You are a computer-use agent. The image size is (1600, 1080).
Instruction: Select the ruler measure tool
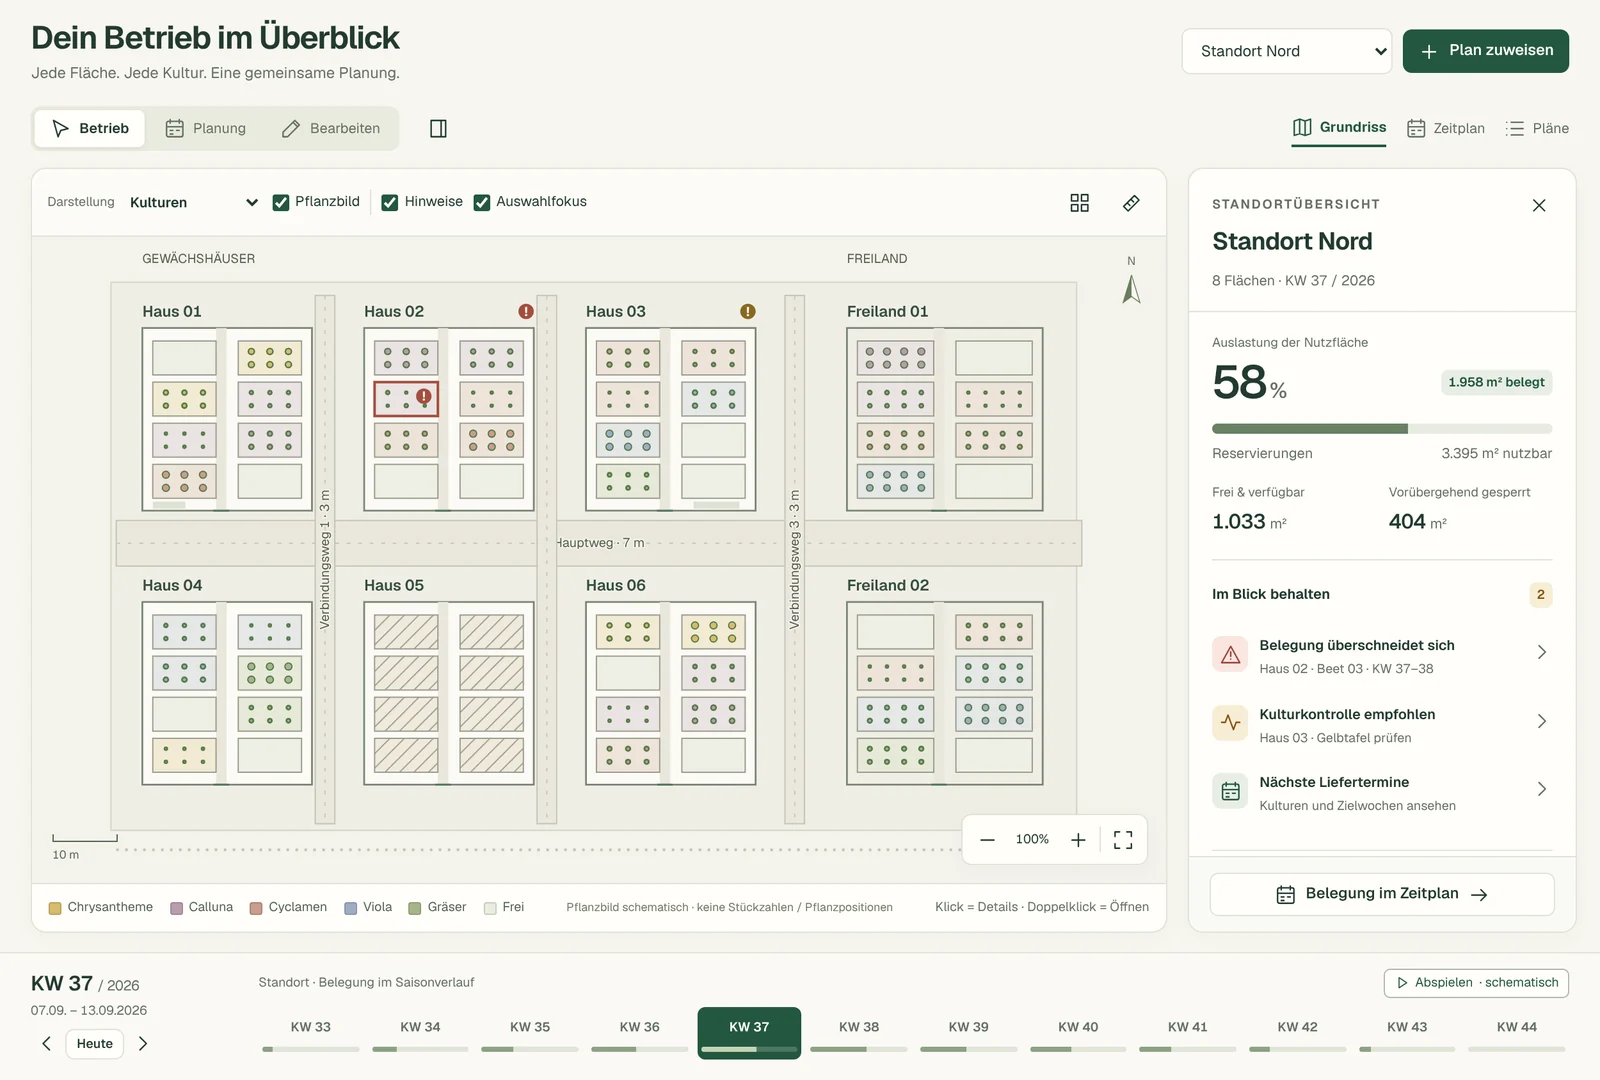pyautogui.click(x=1131, y=203)
